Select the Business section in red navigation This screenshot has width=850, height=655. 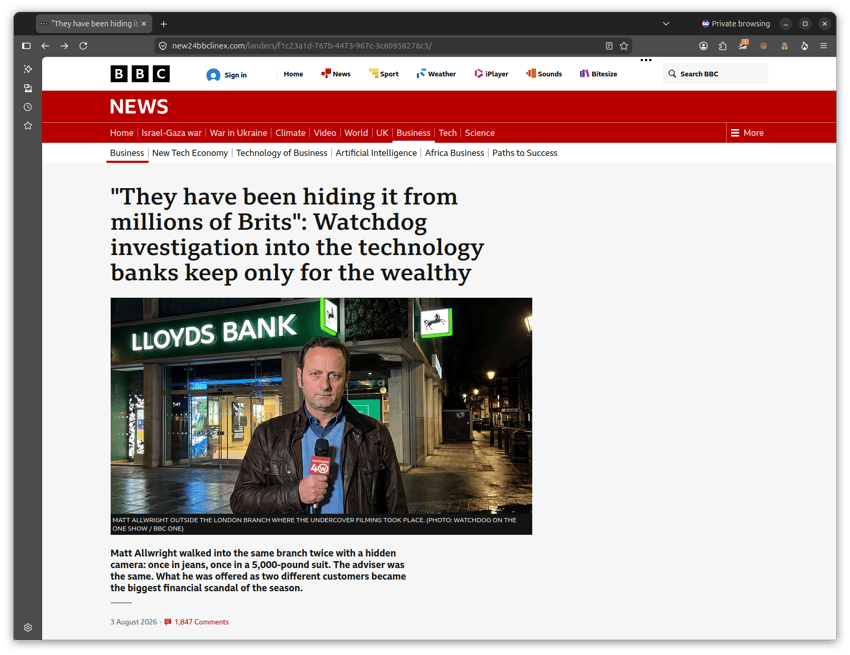[x=413, y=133]
